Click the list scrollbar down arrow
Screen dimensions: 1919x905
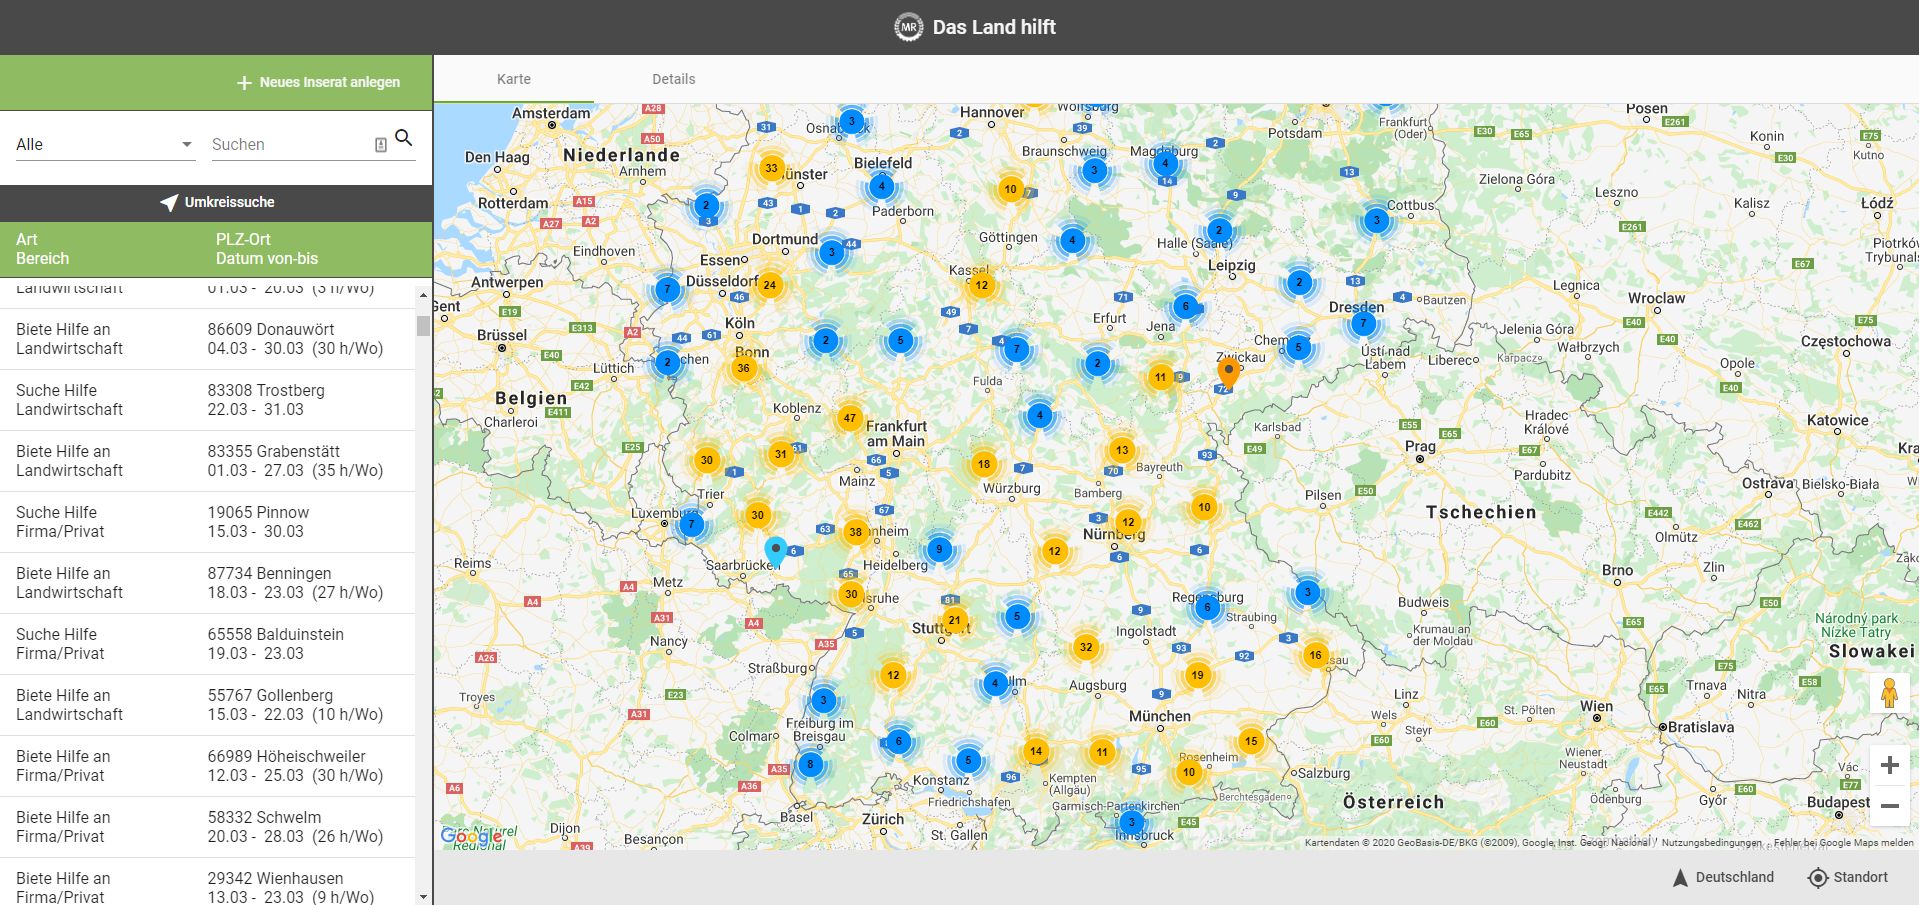coord(423,897)
